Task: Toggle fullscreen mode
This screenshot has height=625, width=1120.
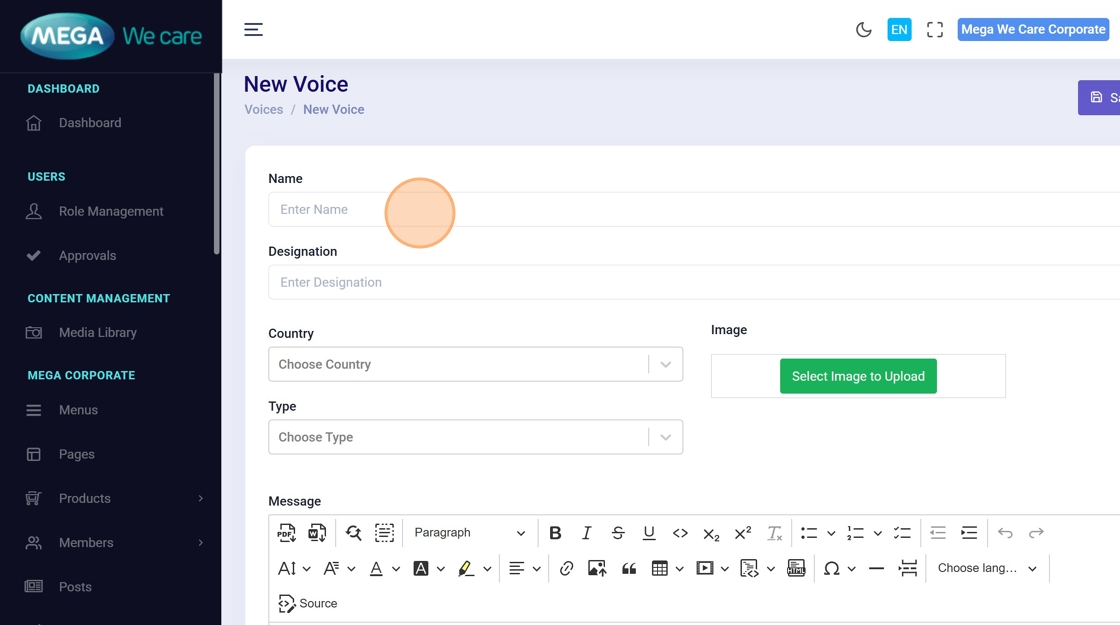Action: pyautogui.click(x=934, y=30)
